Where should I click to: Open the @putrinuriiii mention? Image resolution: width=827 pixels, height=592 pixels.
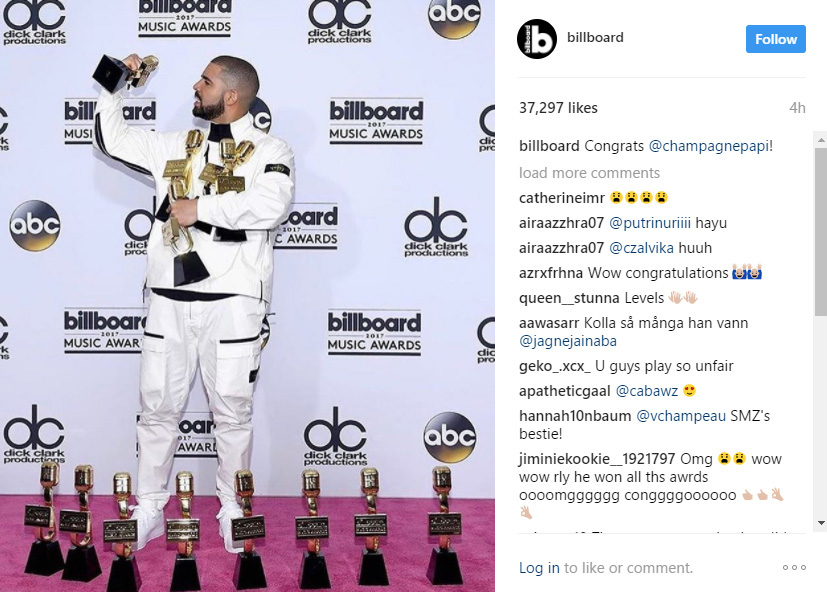(650, 223)
